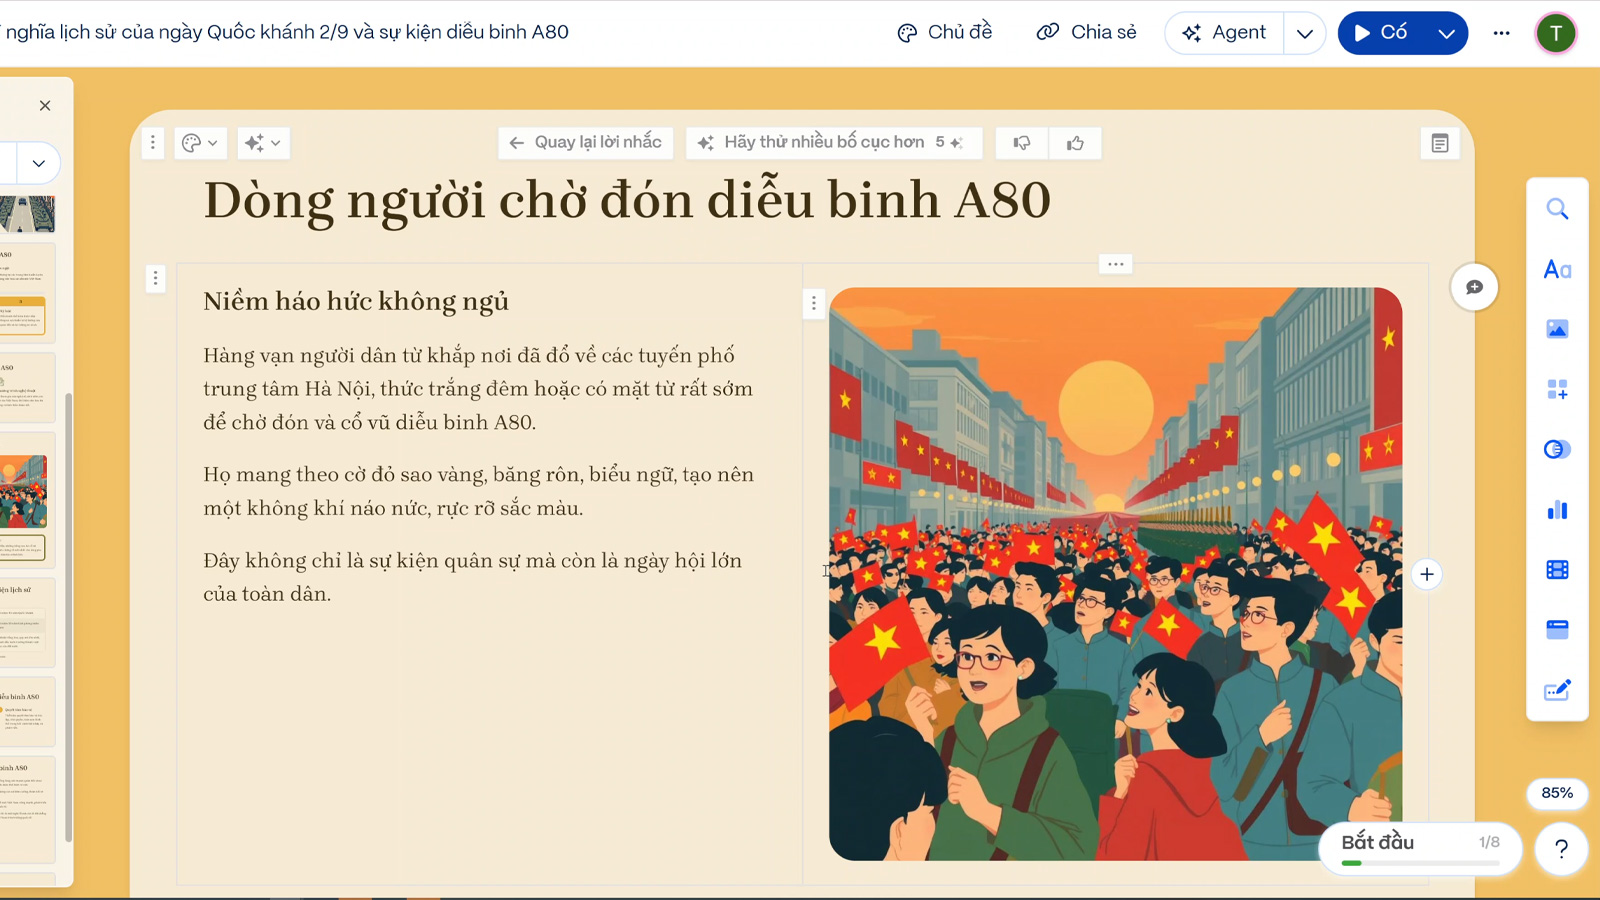Open search icon in right sidebar
The width and height of the screenshot is (1600, 900).
click(x=1557, y=209)
